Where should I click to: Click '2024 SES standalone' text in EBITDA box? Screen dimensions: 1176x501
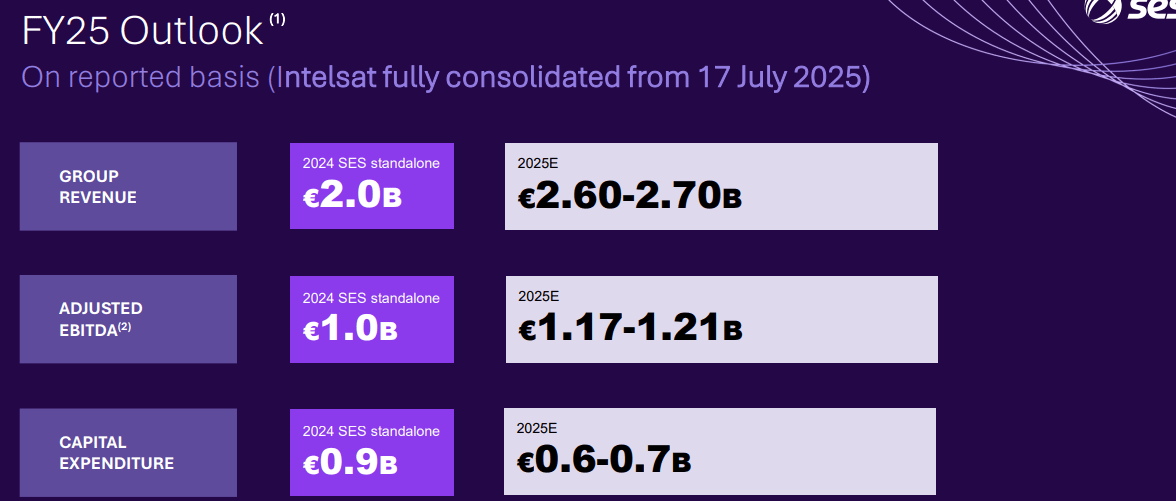(x=371, y=298)
